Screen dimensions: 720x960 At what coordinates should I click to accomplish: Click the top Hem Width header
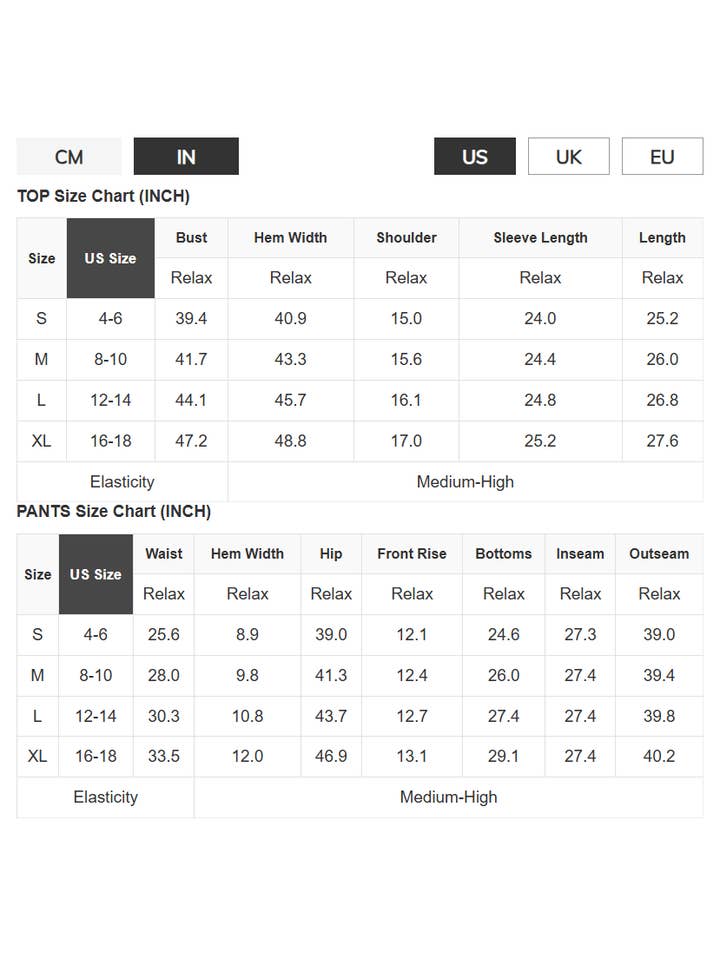(x=290, y=238)
